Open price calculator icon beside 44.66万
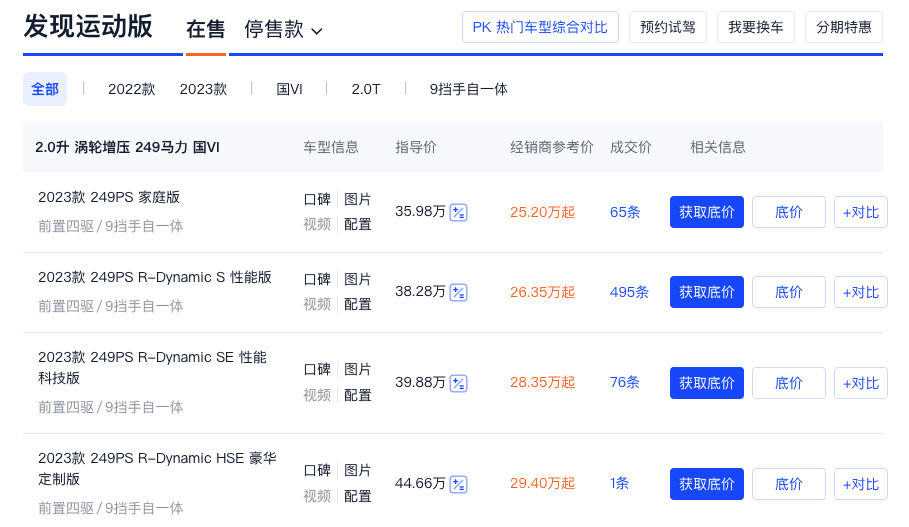Screen dimensions: 909x527 459,484
